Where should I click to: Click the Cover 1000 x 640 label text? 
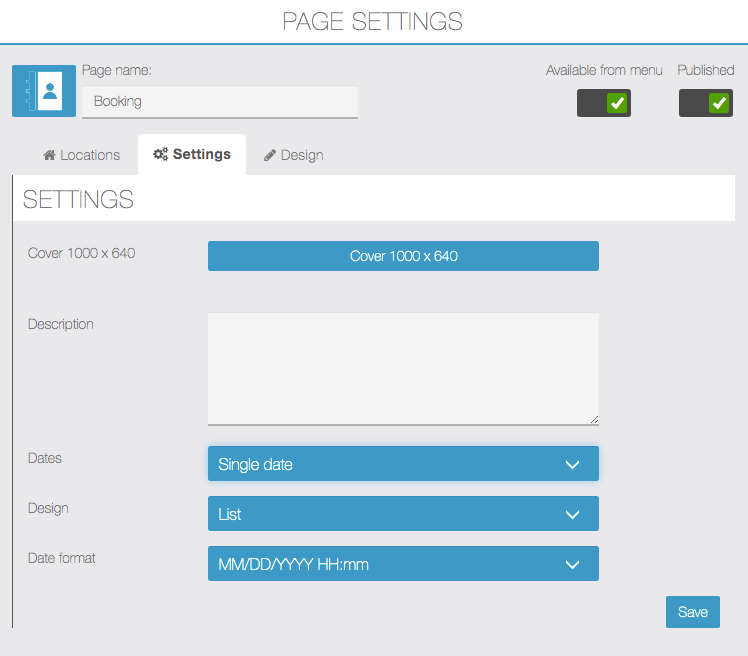82,253
